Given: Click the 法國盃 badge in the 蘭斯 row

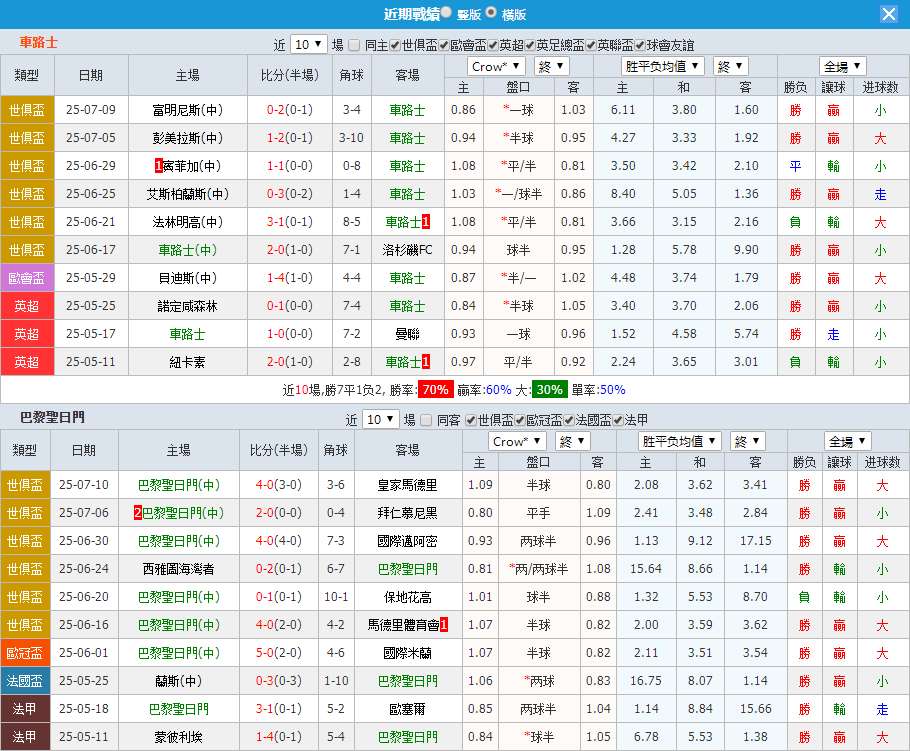Looking at the screenshot, I should pyautogui.click(x=27, y=680).
